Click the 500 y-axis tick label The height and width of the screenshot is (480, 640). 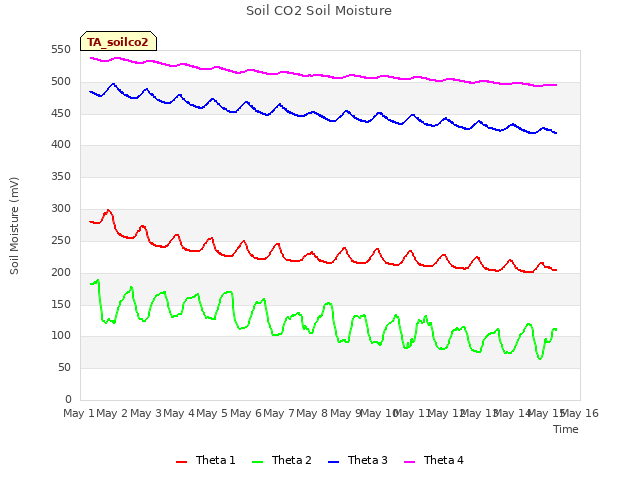tap(61, 82)
